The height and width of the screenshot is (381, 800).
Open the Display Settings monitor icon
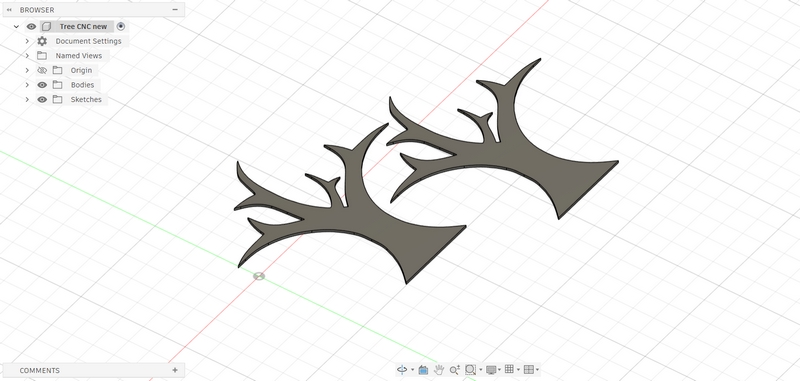pyautogui.click(x=491, y=370)
